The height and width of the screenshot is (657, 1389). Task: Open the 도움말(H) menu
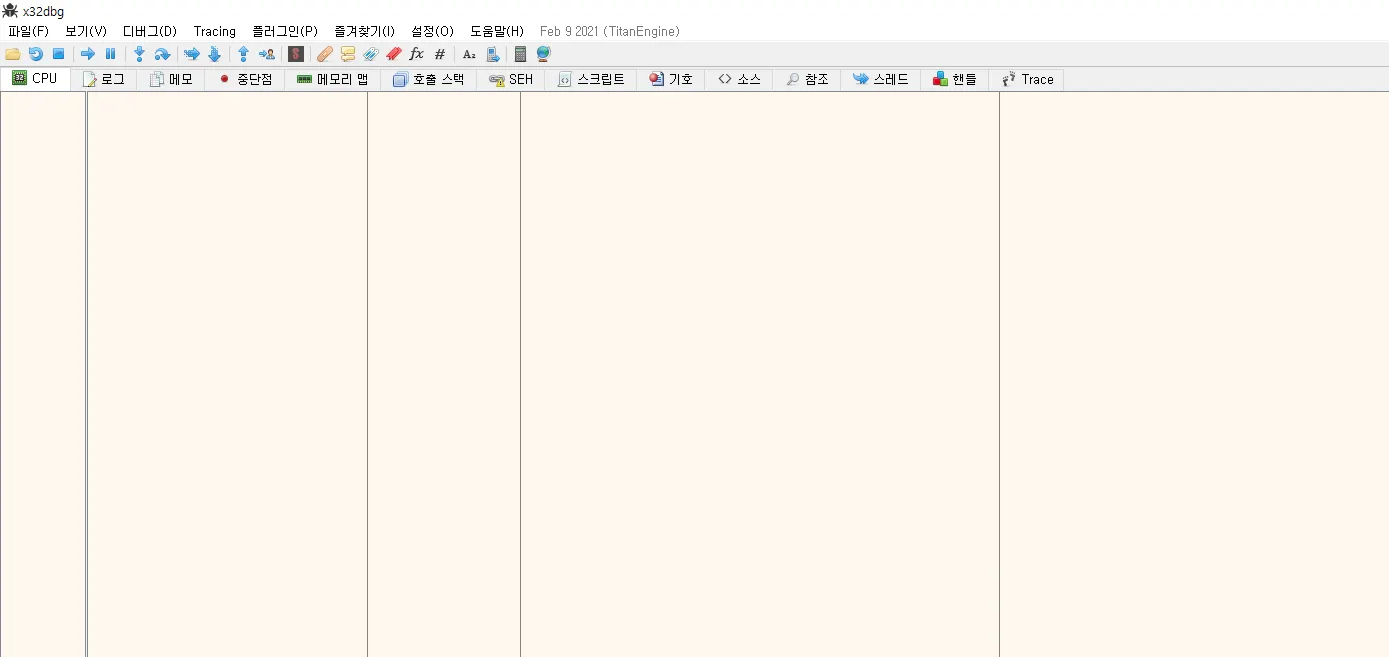(x=497, y=31)
